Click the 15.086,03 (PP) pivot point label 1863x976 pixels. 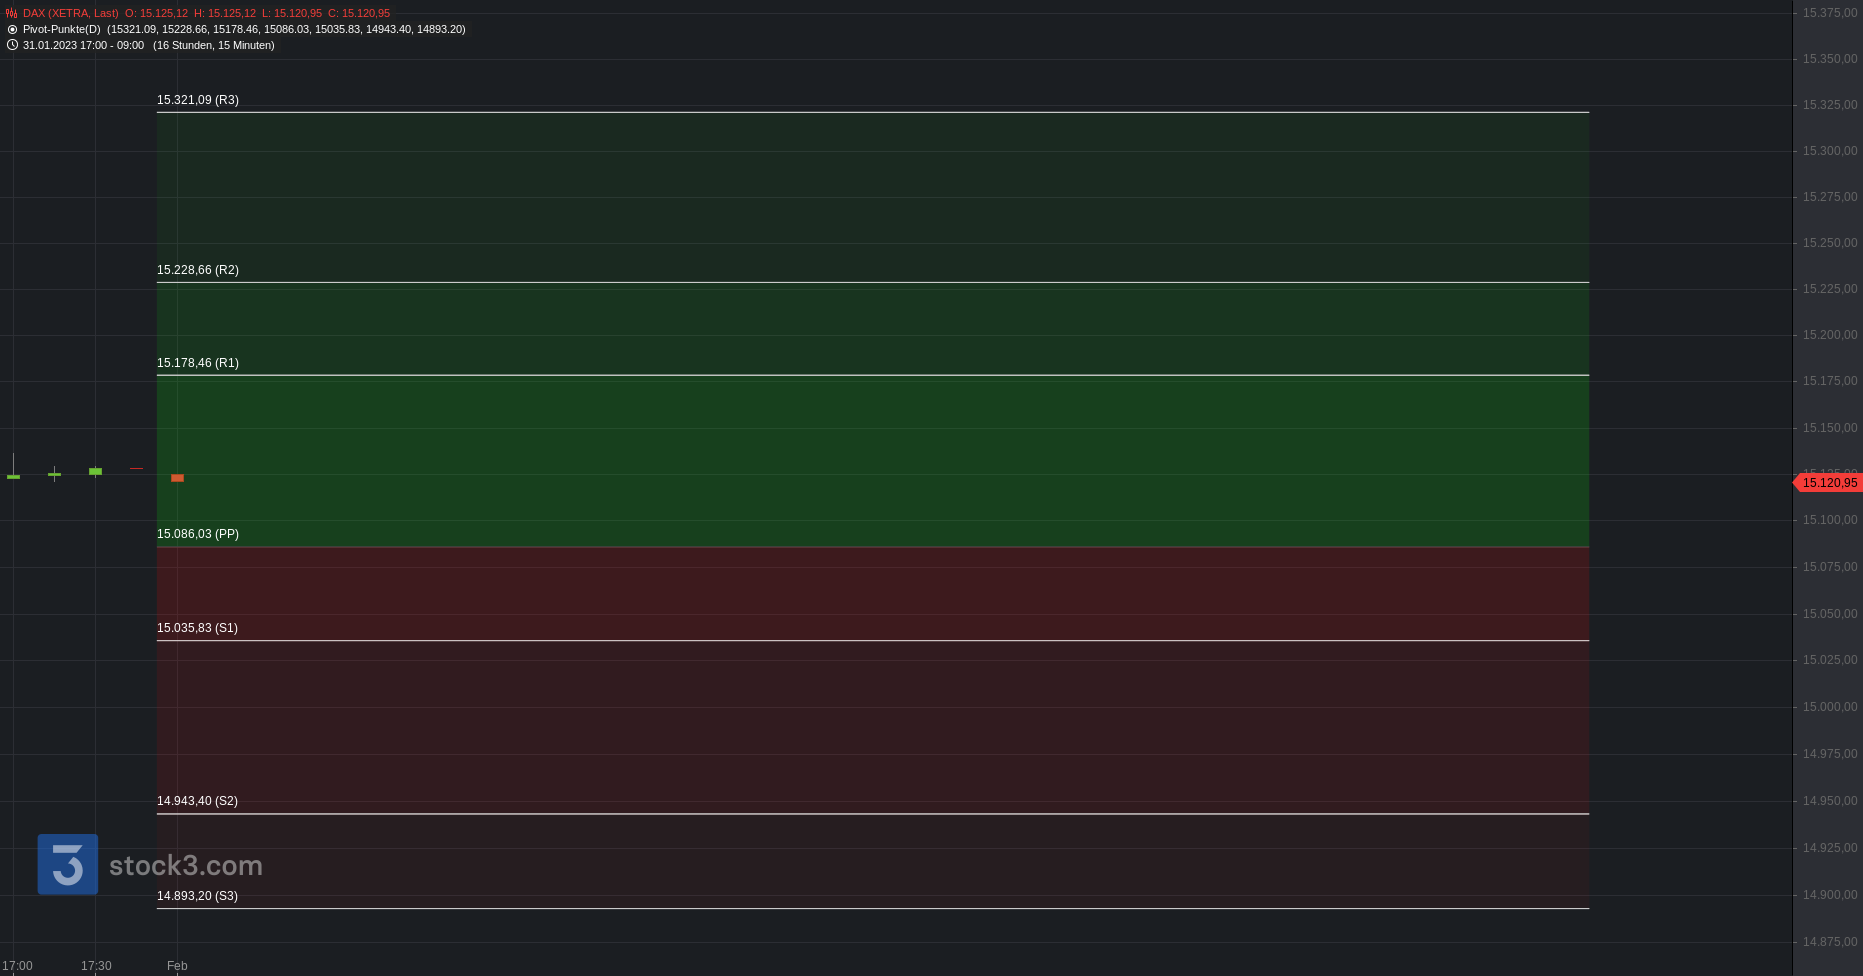click(198, 534)
